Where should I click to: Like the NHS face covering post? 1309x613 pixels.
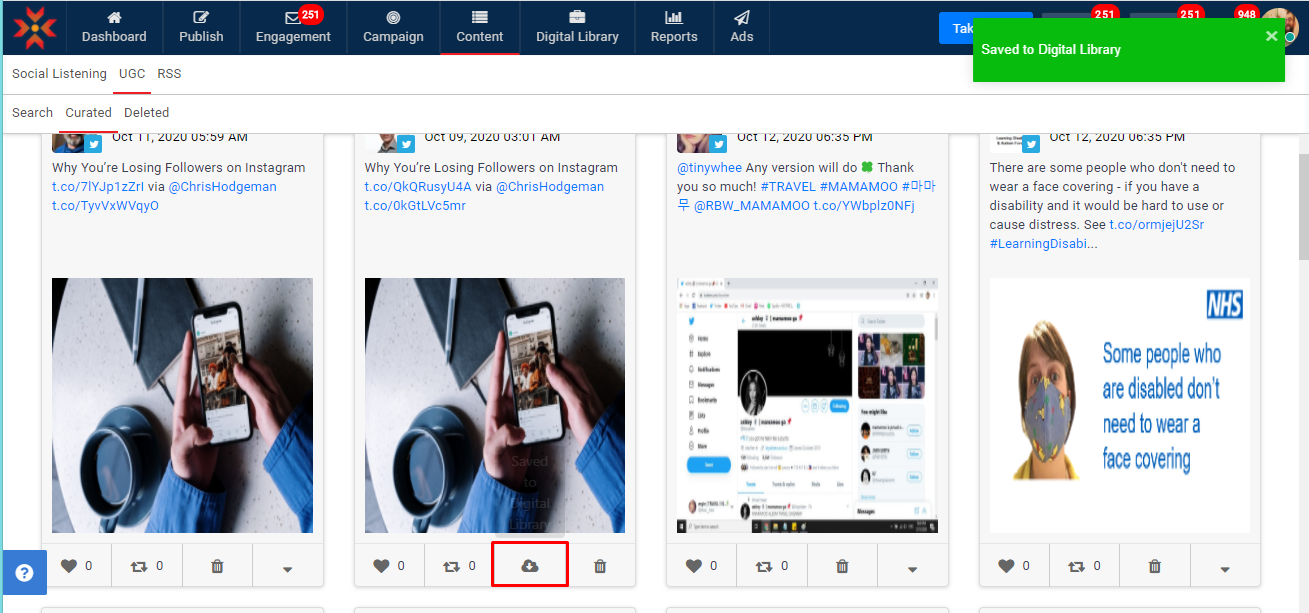(x=1014, y=566)
